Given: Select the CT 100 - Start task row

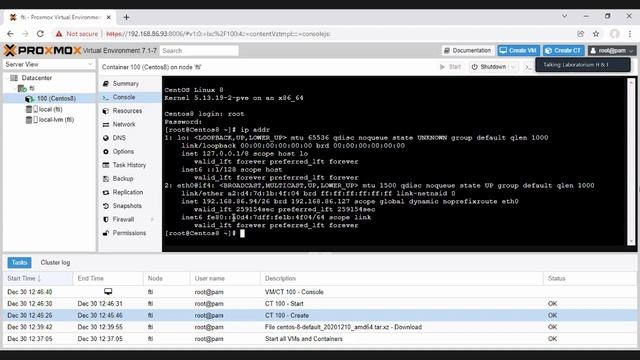Looking at the screenshot, I should [320, 304].
